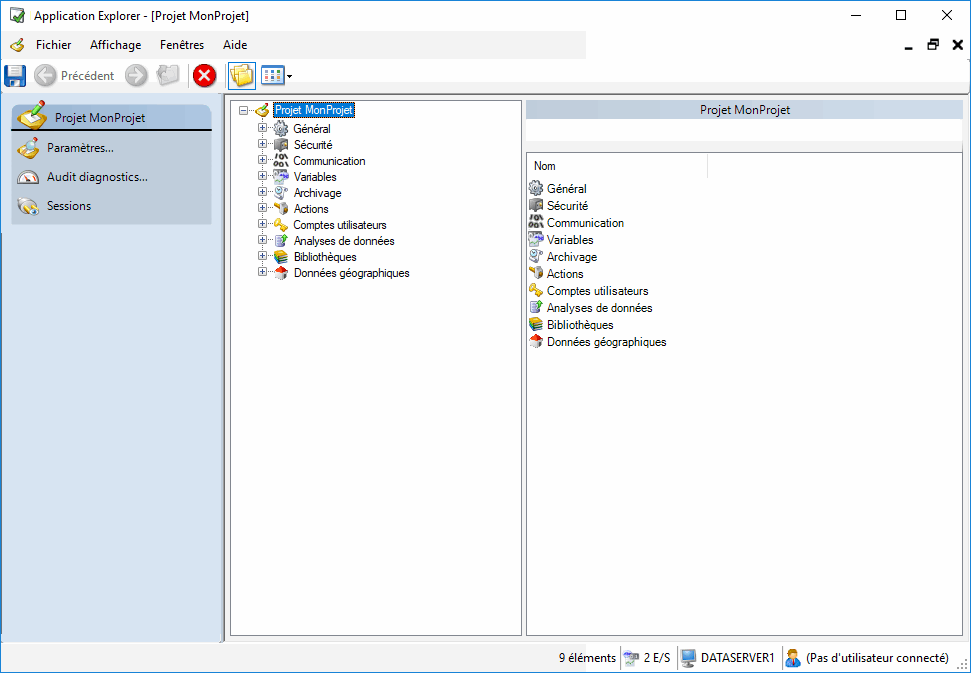Click the Données géographiques icon in tree
The width and height of the screenshot is (971, 673).
tap(281, 273)
